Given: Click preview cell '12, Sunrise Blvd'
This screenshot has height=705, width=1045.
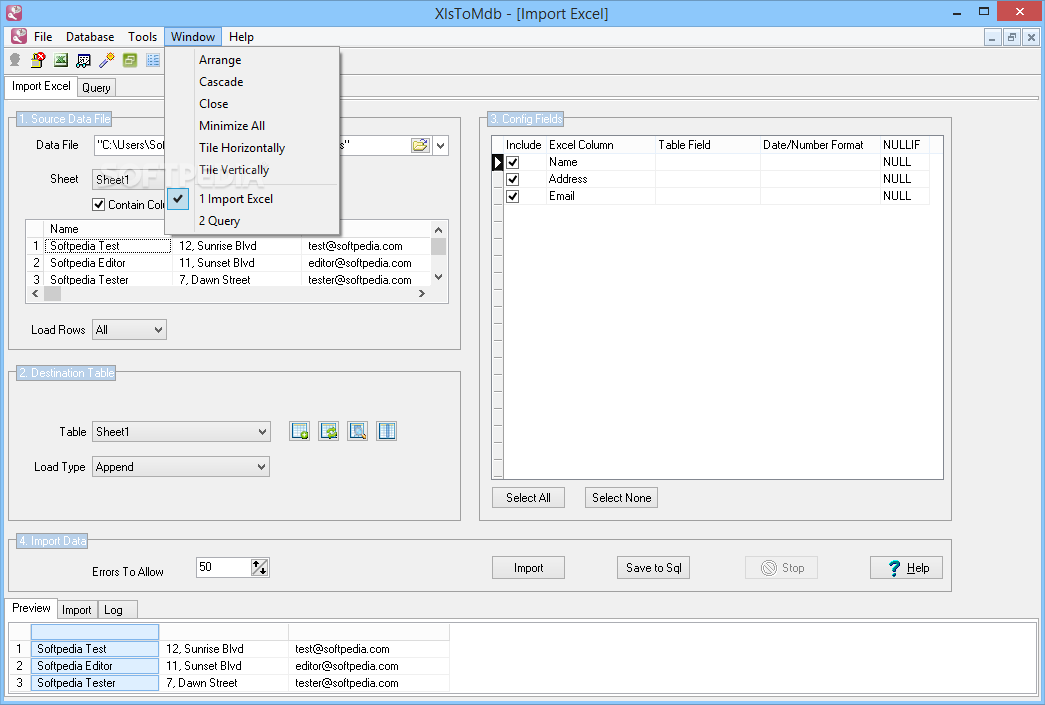Looking at the screenshot, I should coord(223,649).
